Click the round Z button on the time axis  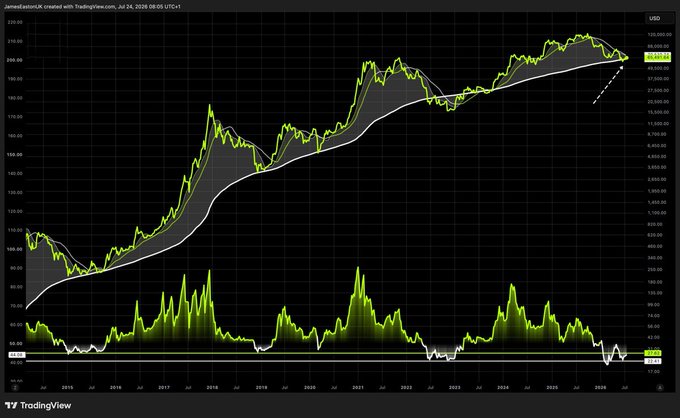[x=15, y=388]
